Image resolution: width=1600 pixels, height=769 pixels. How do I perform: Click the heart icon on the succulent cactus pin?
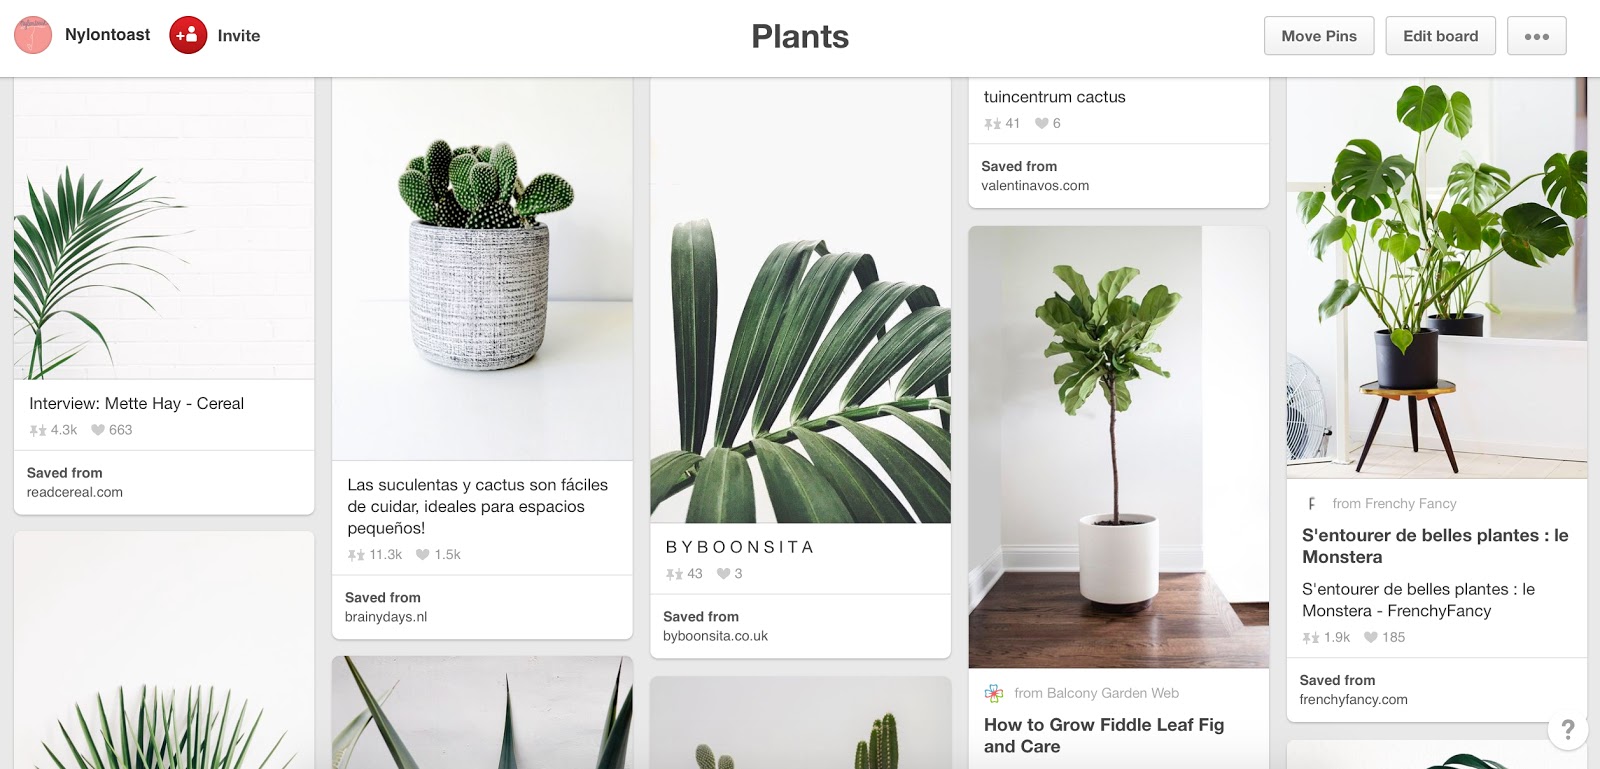pyautogui.click(x=422, y=555)
